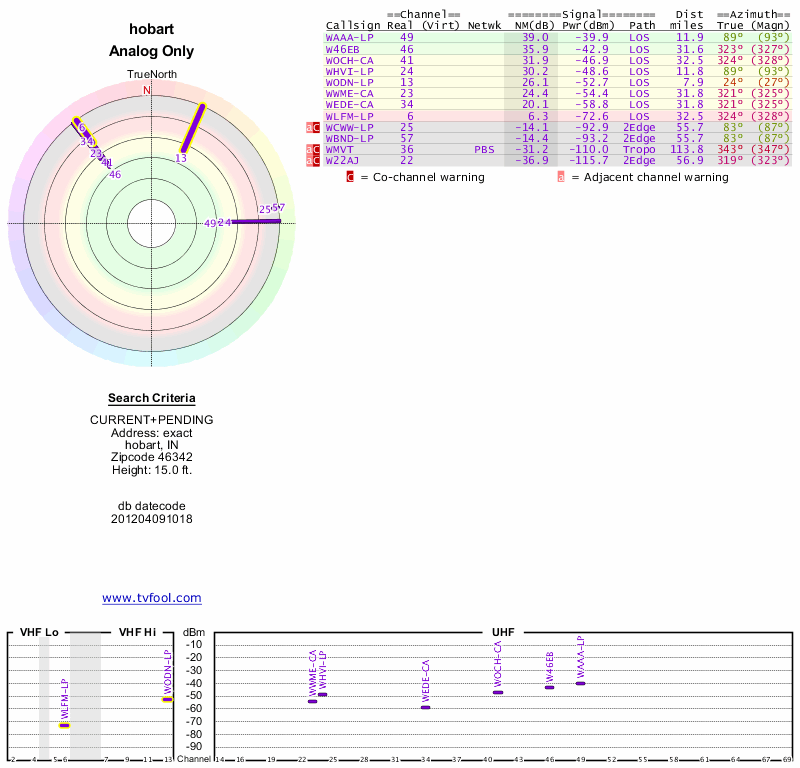Click the pink Adjacent channel warning legend swatch
The width and height of the screenshot is (800, 768).
561,177
